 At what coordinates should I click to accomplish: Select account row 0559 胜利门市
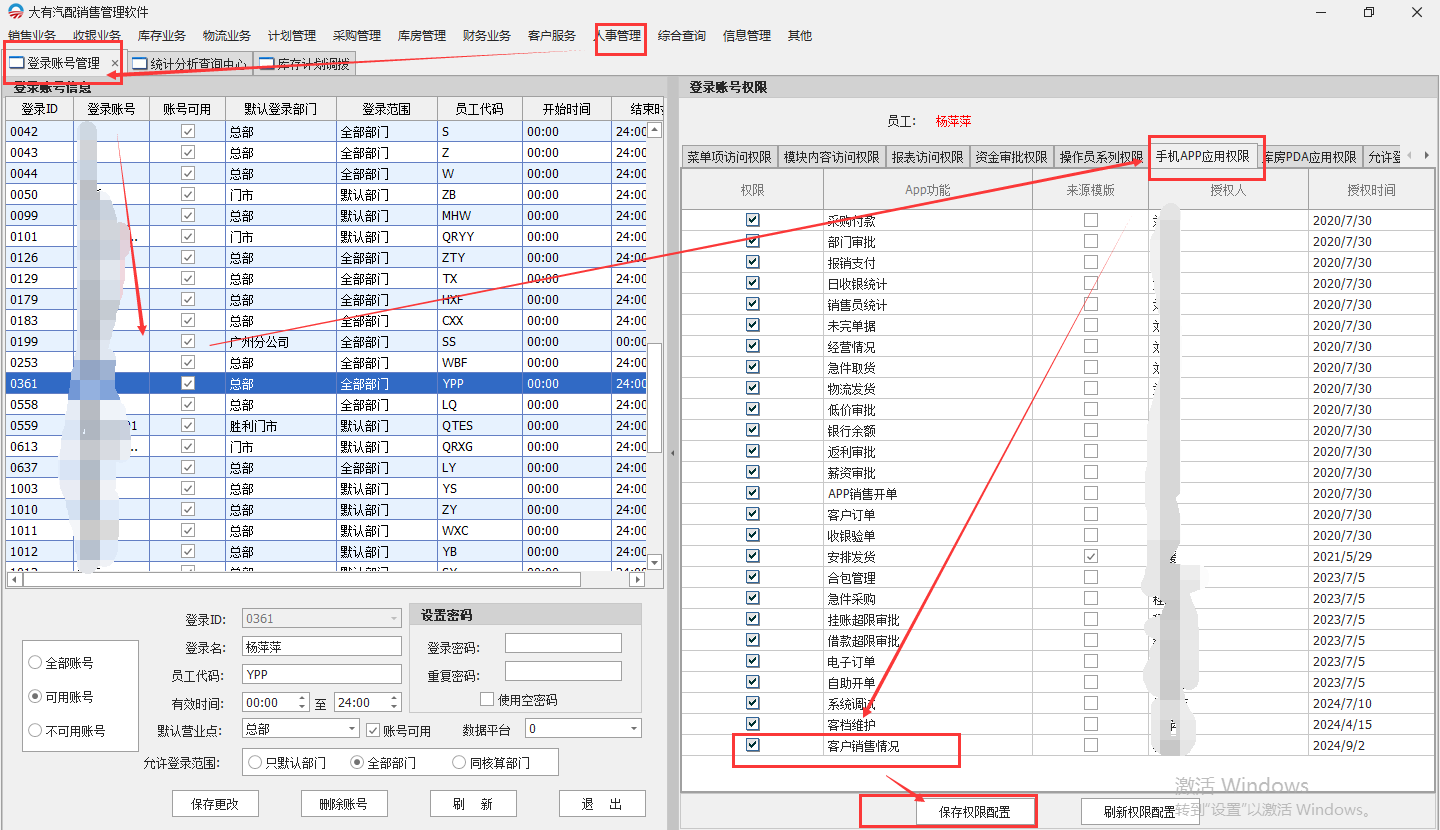coord(325,425)
